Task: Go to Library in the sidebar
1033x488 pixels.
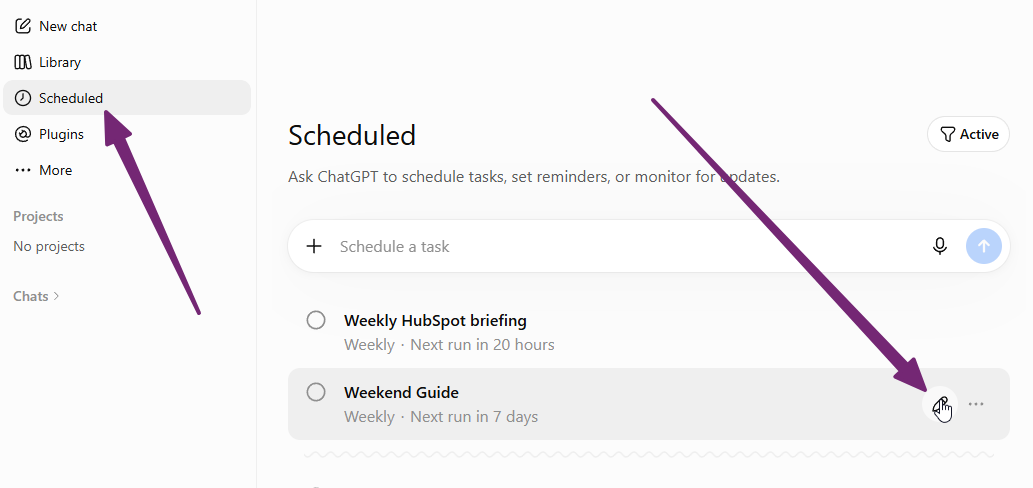Action: [60, 63]
